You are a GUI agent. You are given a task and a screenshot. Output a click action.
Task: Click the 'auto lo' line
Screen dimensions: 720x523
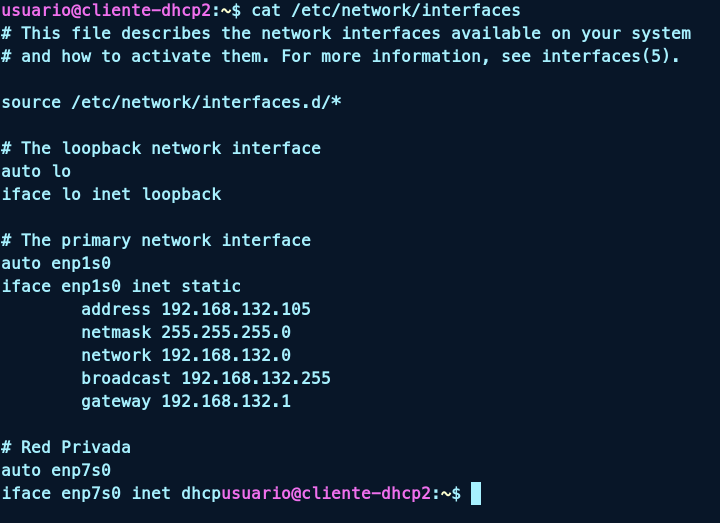[x=36, y=171]
